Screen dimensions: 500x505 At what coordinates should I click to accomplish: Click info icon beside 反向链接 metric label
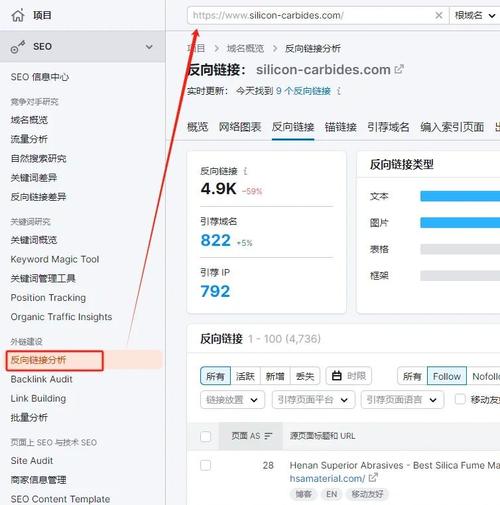pyautogui.click(x=245, y=171)
